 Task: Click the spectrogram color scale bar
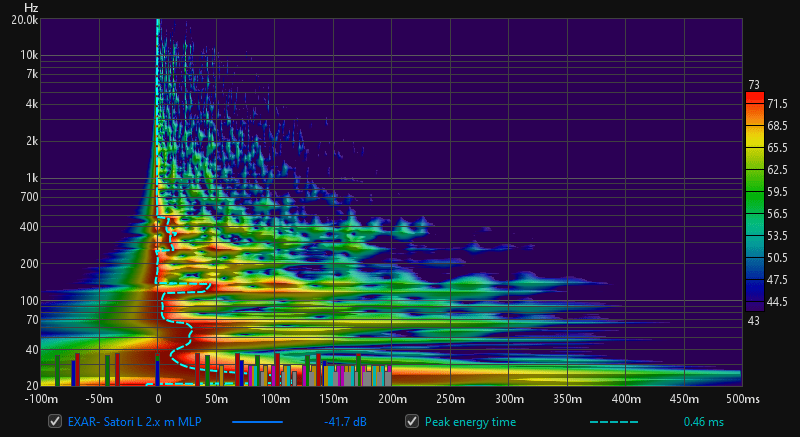pyautogui.click(x=755, y=201)
